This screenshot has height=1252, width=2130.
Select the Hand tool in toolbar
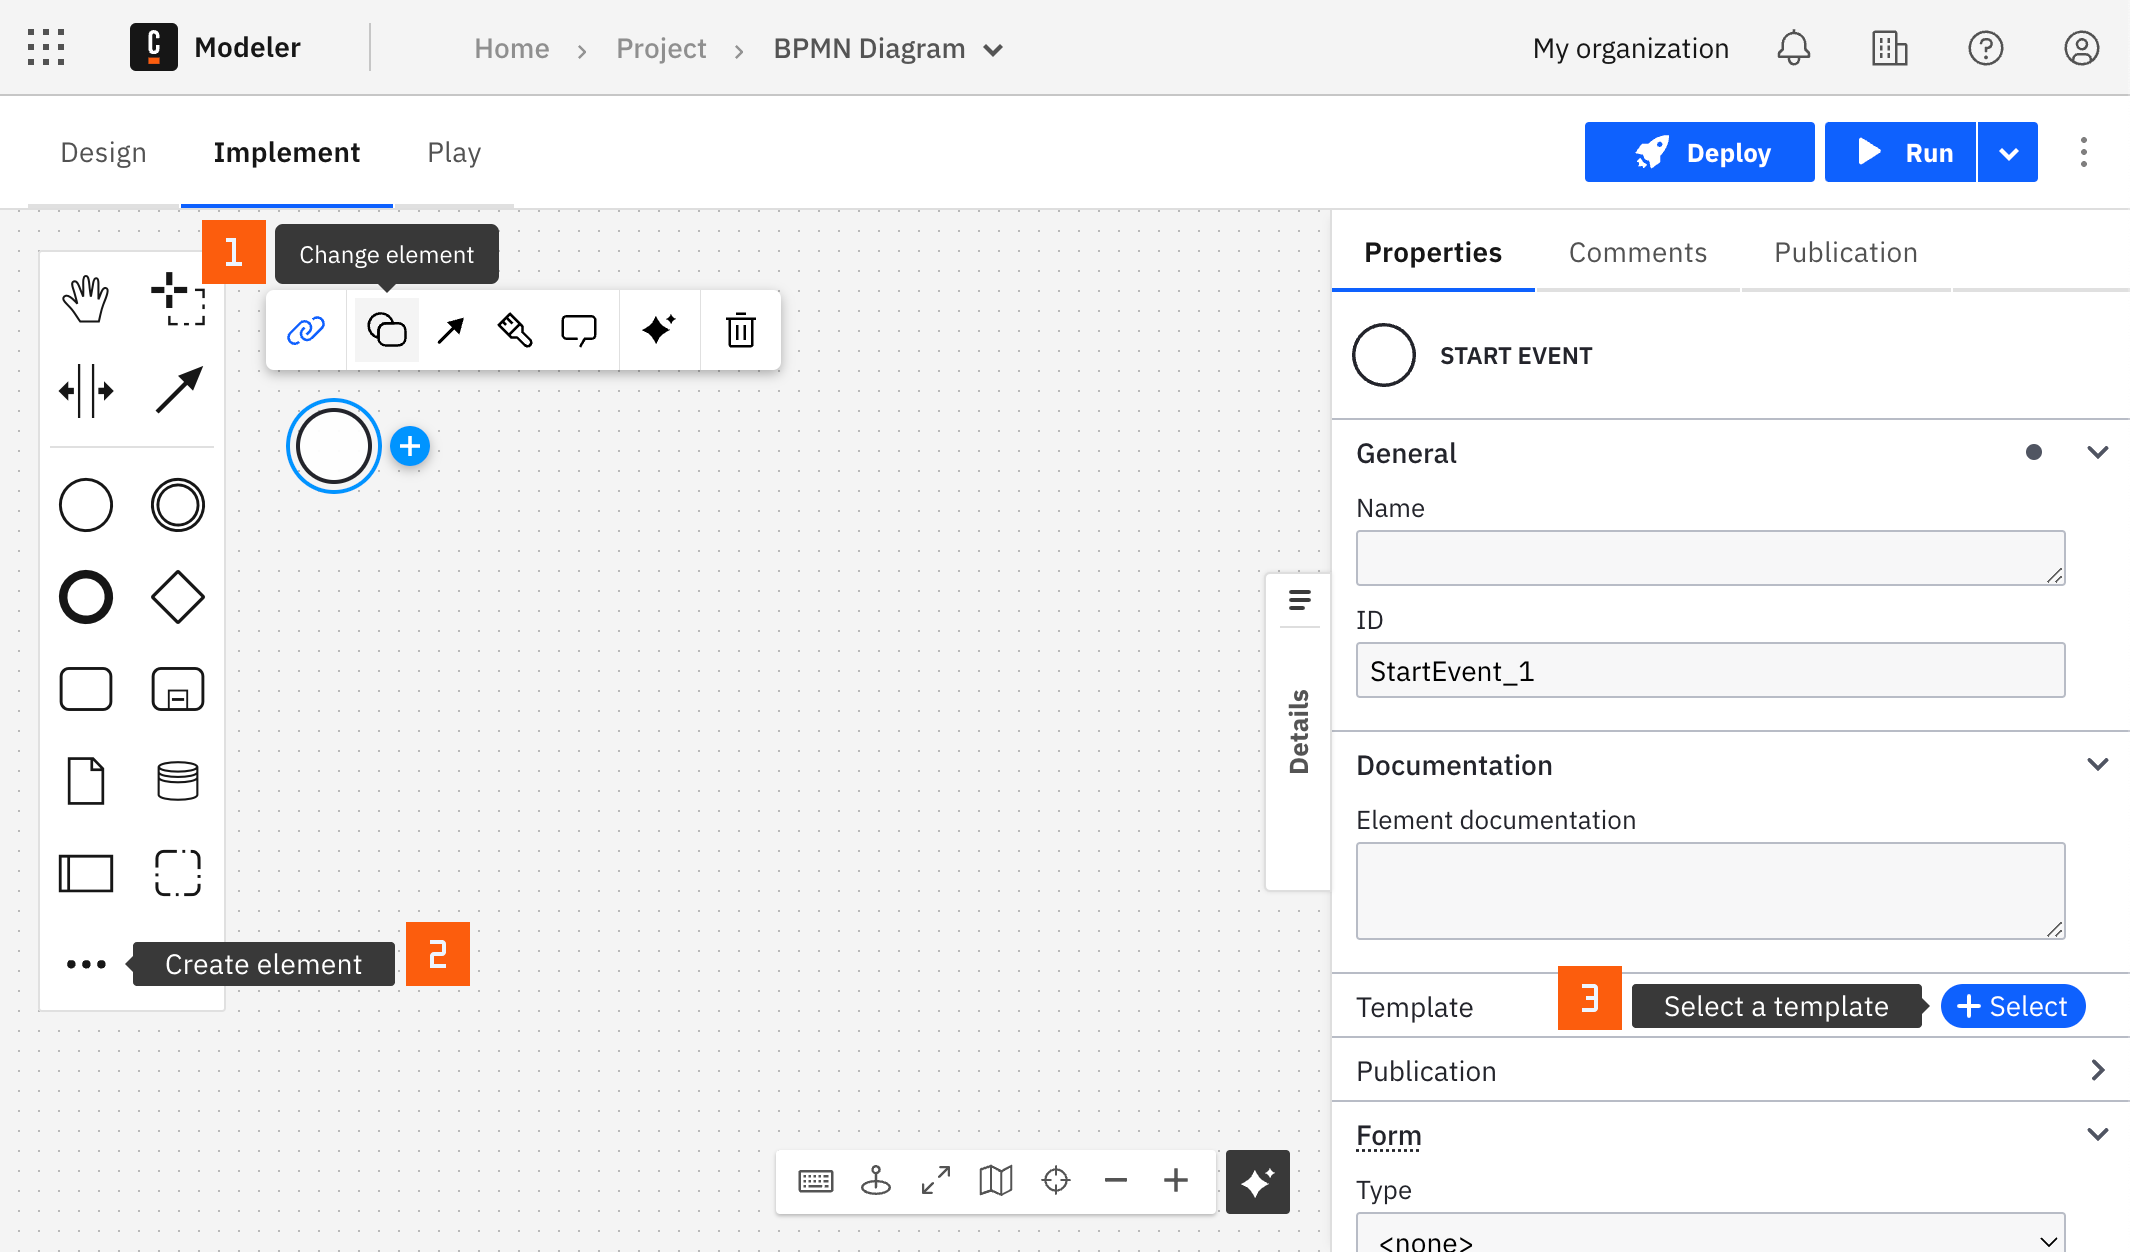tap(86, 298)
